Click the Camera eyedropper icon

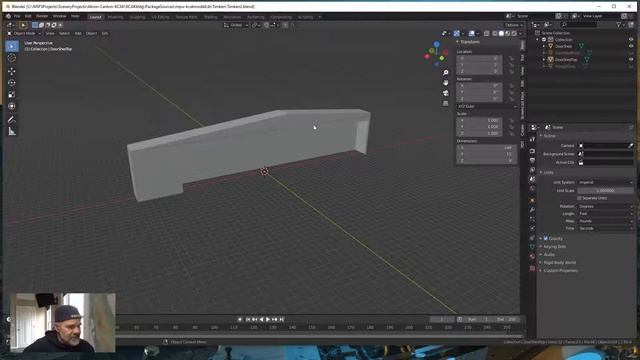[631, 145]
